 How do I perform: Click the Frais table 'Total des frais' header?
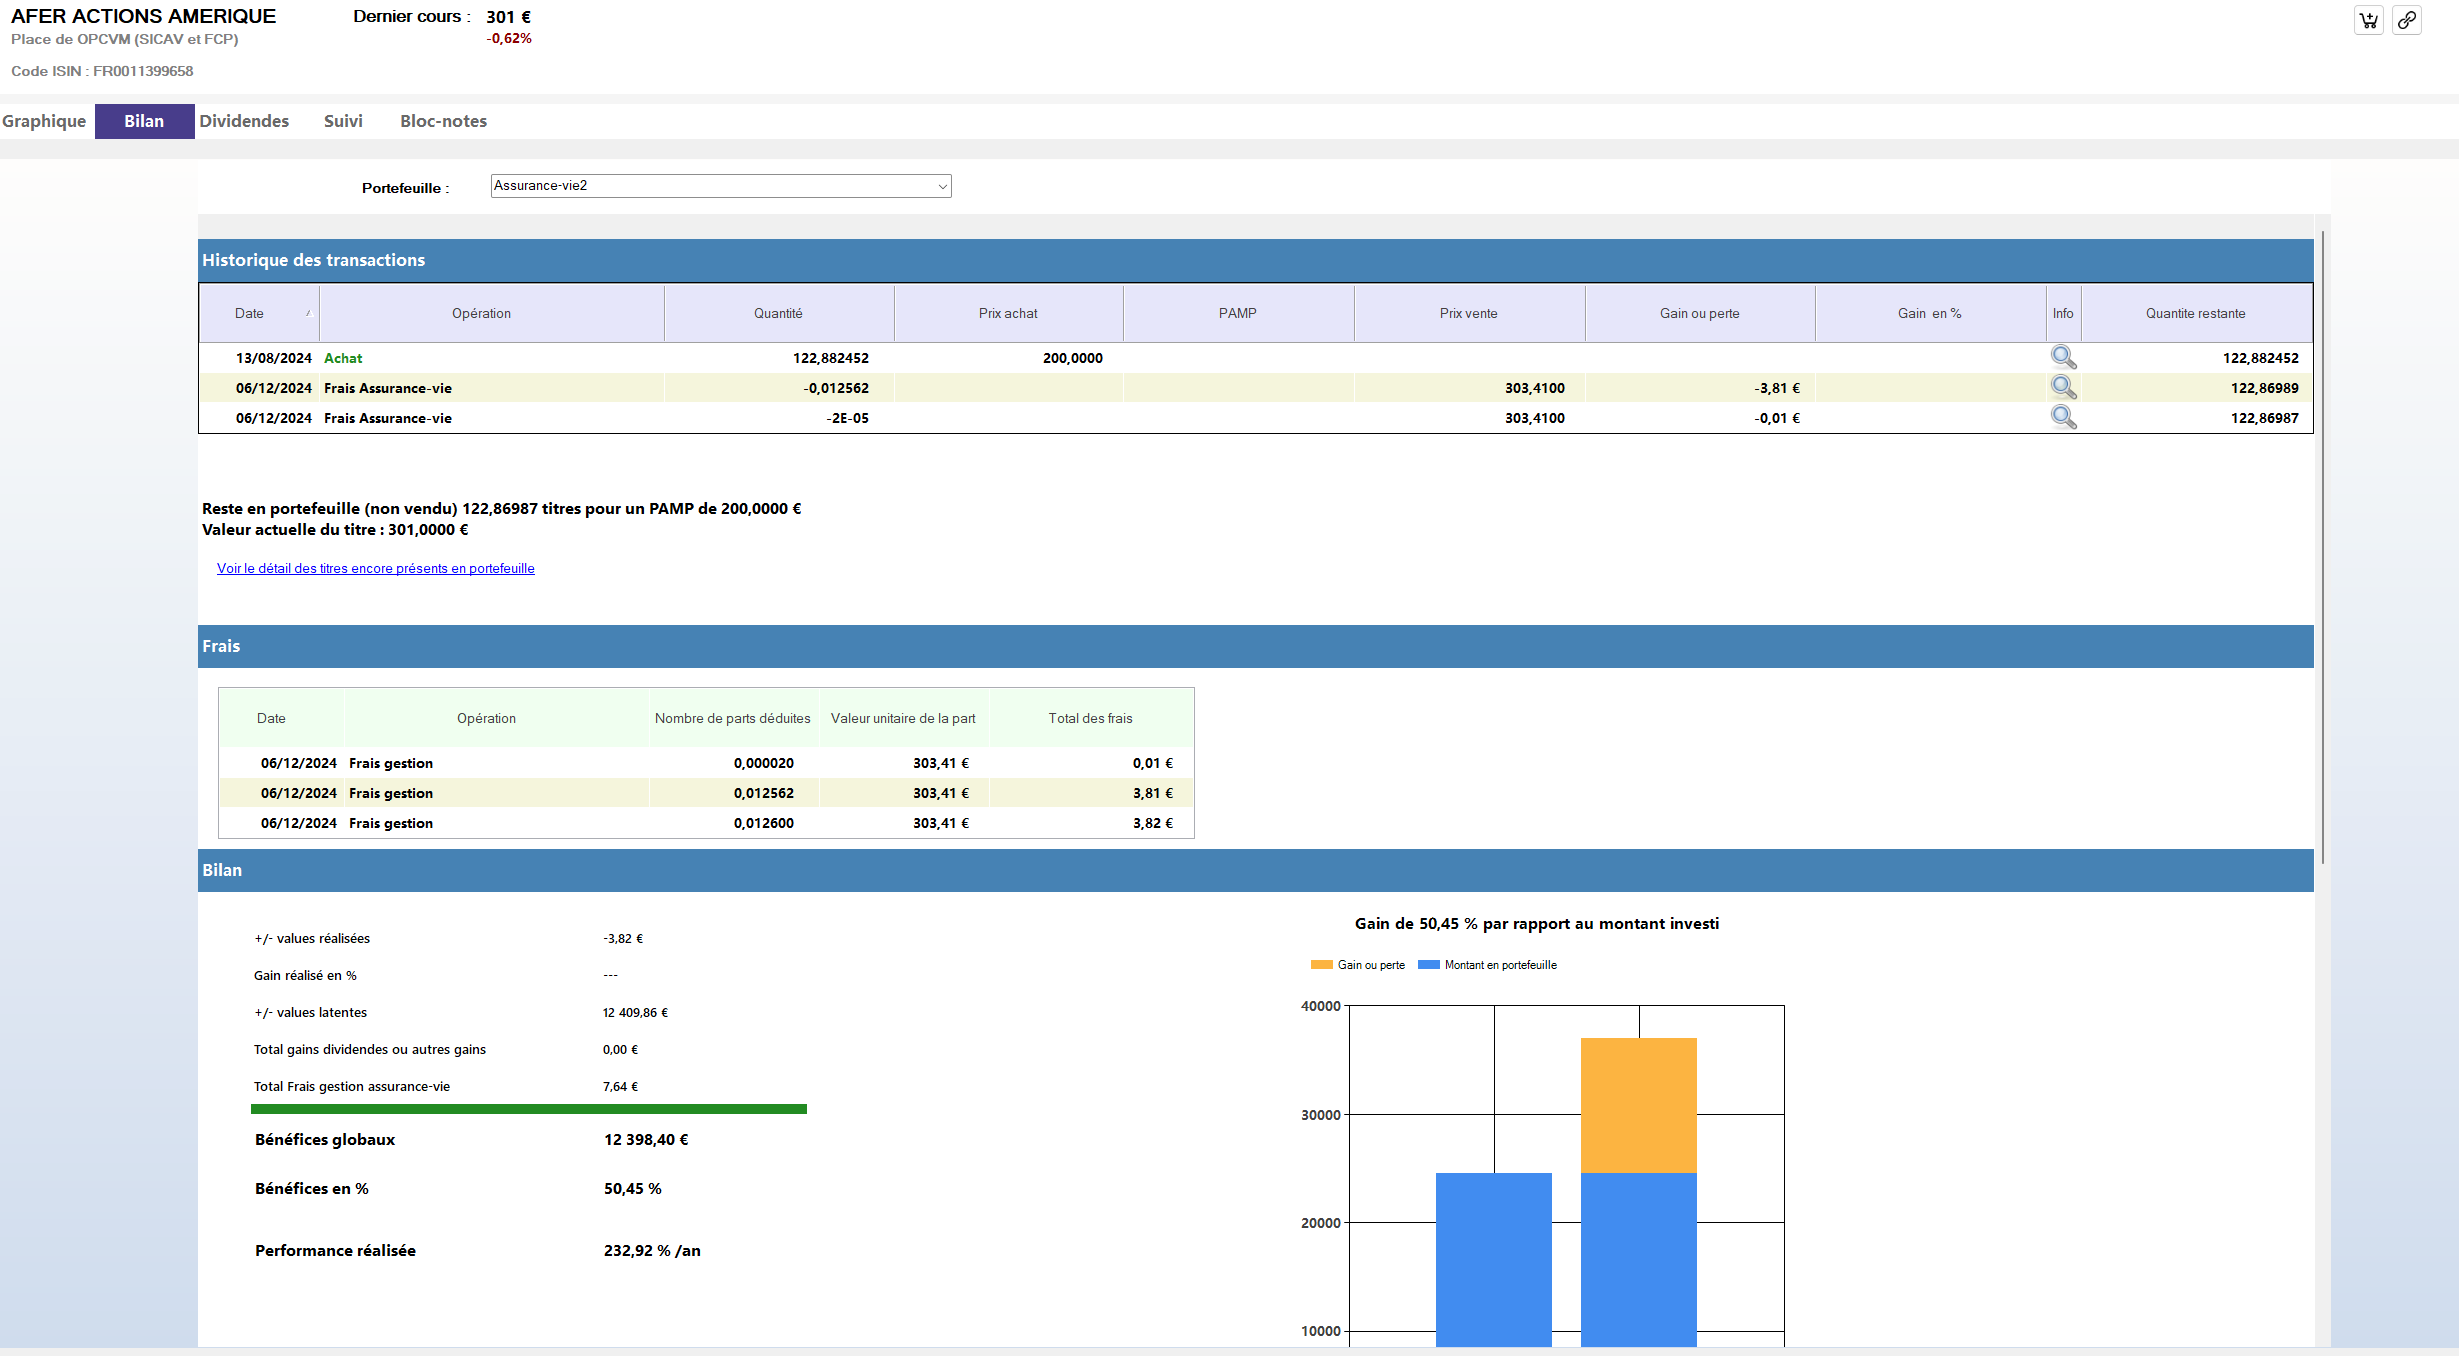click(x=1091, y=718)
